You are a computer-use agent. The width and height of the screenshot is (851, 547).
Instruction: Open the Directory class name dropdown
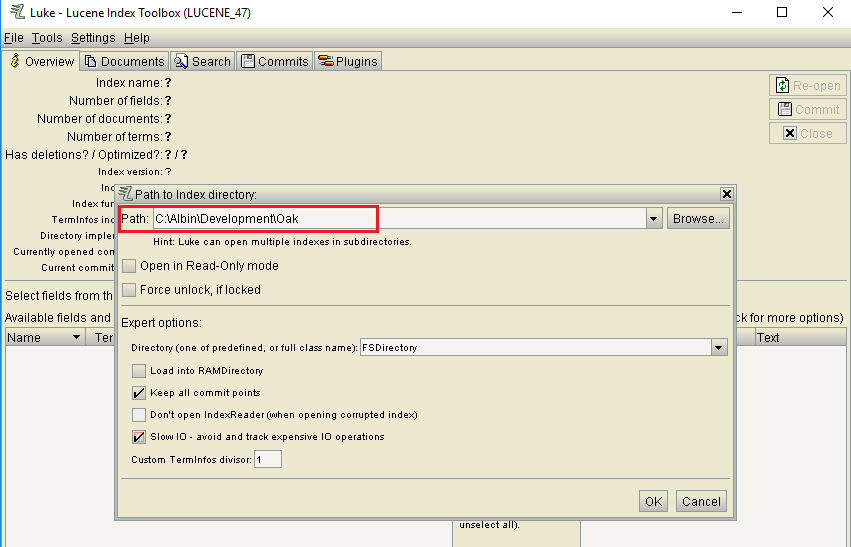coord(719,347)
